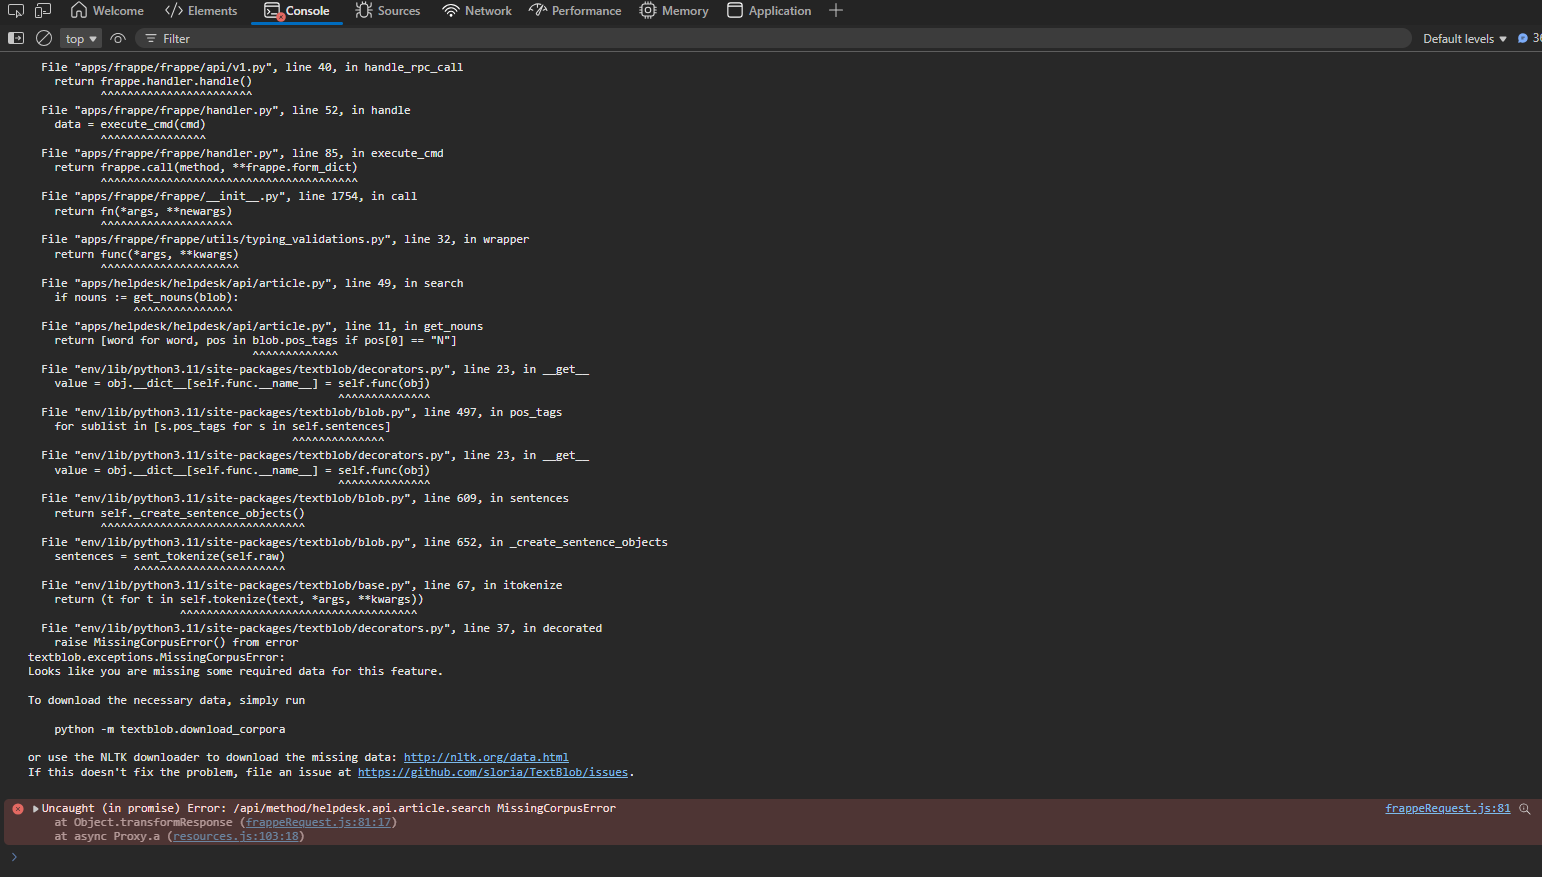The height and width of the screenshot is (877, 1542).
Task: Follow the nltk.org/data.html link
Action: coord(486,757)
